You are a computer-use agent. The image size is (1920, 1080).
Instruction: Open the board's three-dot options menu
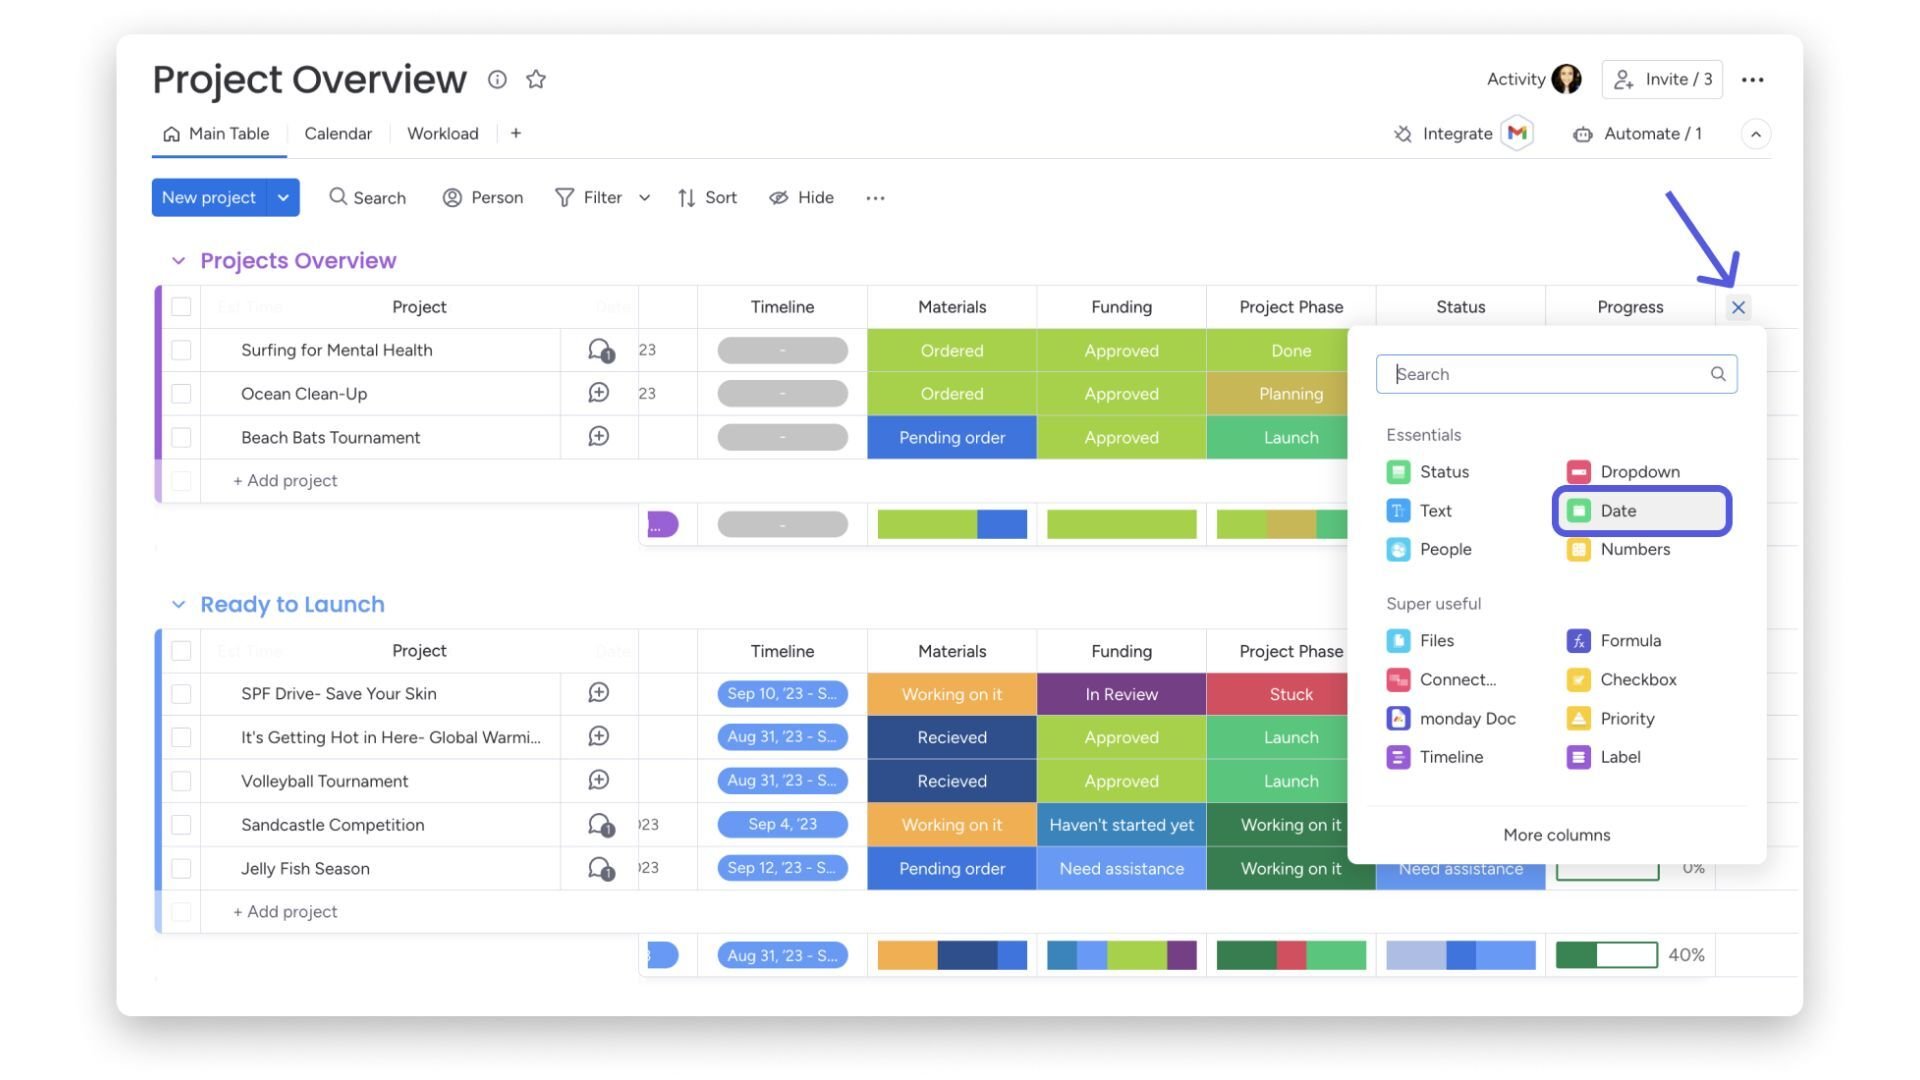coord(1752,80)
